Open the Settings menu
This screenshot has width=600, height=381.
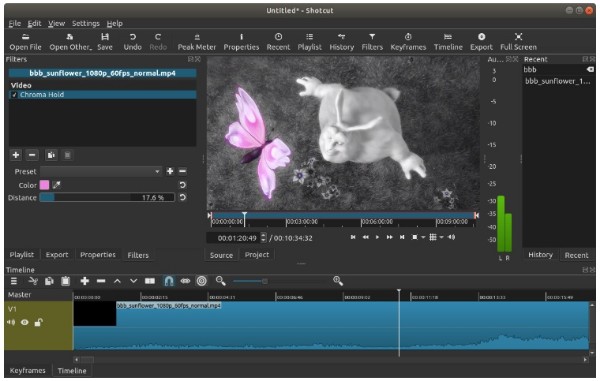click(86, 23)
